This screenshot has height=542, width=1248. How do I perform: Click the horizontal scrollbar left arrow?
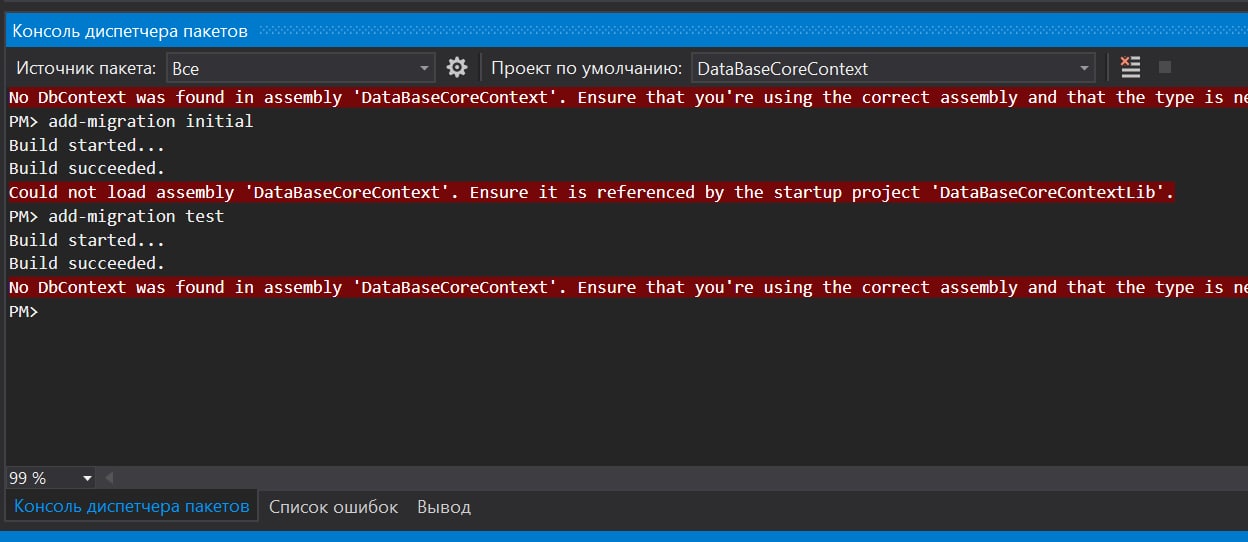tap(109, 478)
